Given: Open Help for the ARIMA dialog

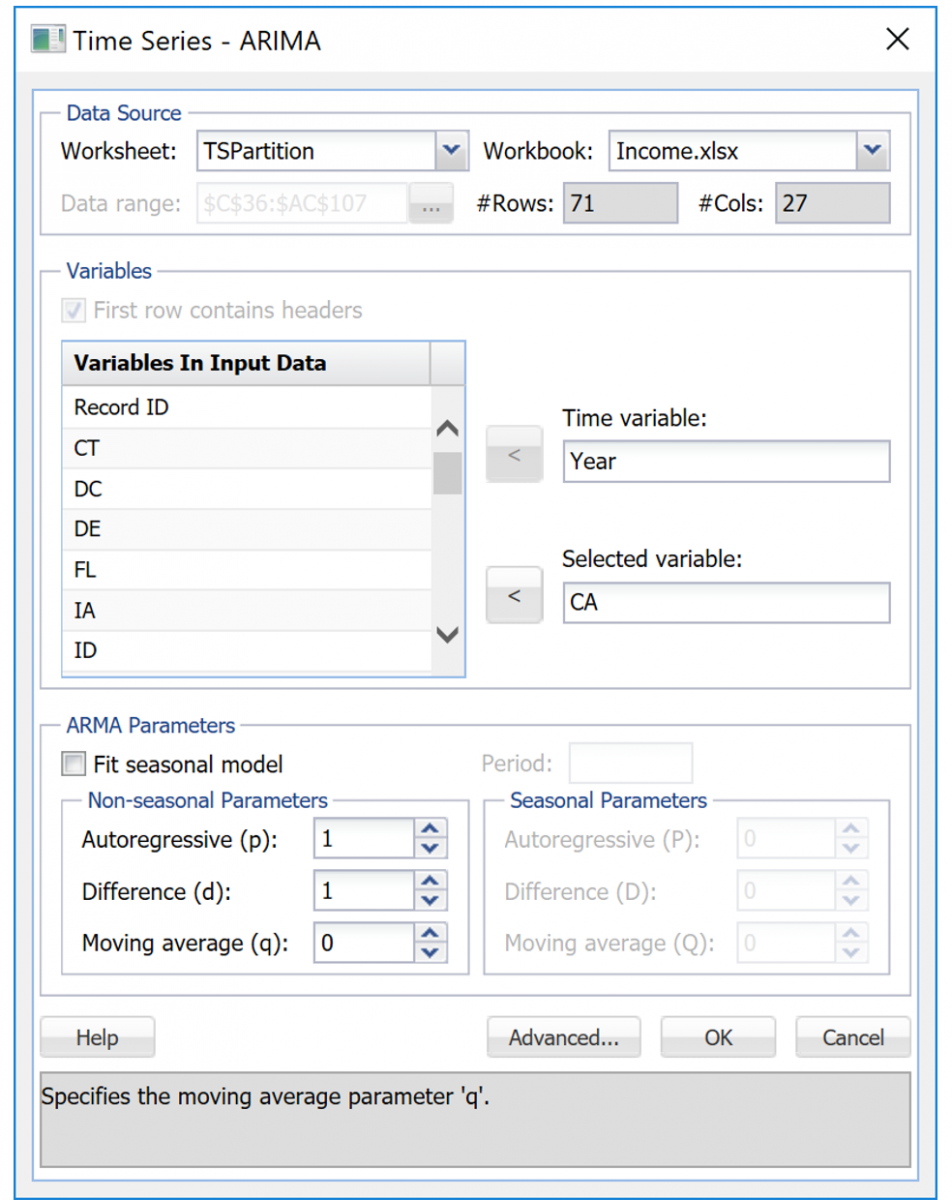Looking at the screenshot, I should 97,1038.
